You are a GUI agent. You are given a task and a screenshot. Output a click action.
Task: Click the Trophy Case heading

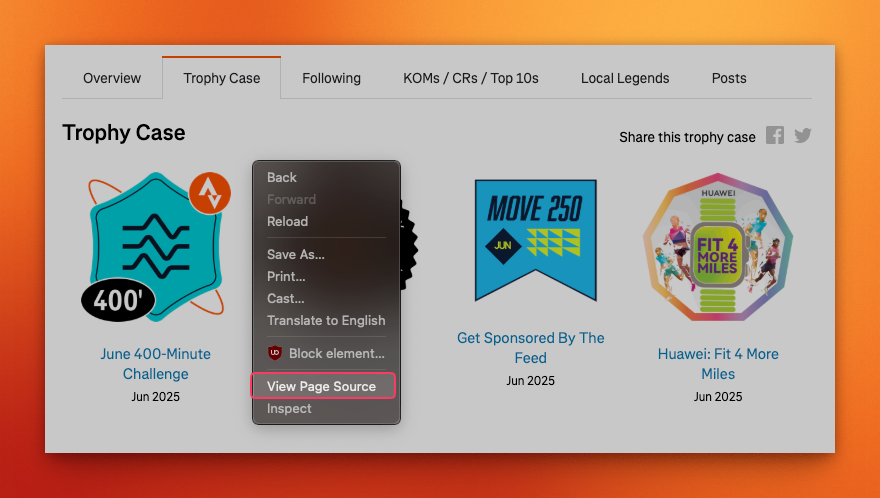coord(123,133)
